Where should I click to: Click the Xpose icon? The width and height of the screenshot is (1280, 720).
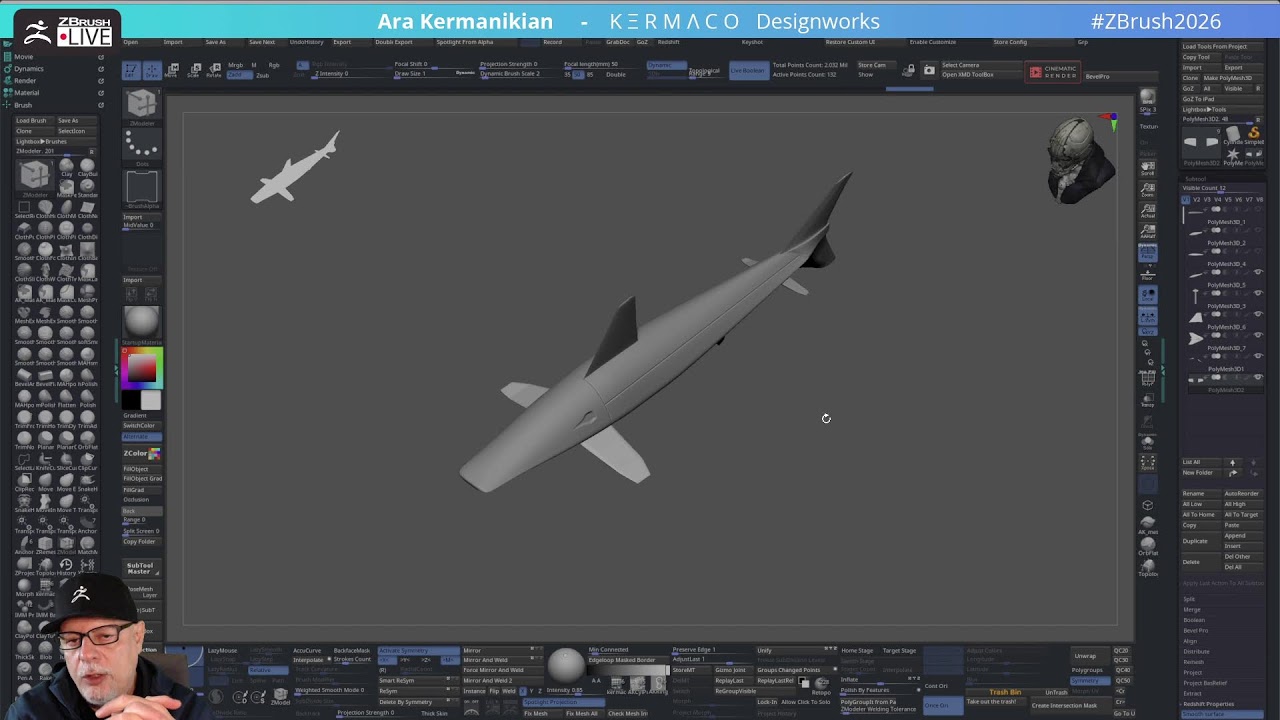coord(1148,463)
